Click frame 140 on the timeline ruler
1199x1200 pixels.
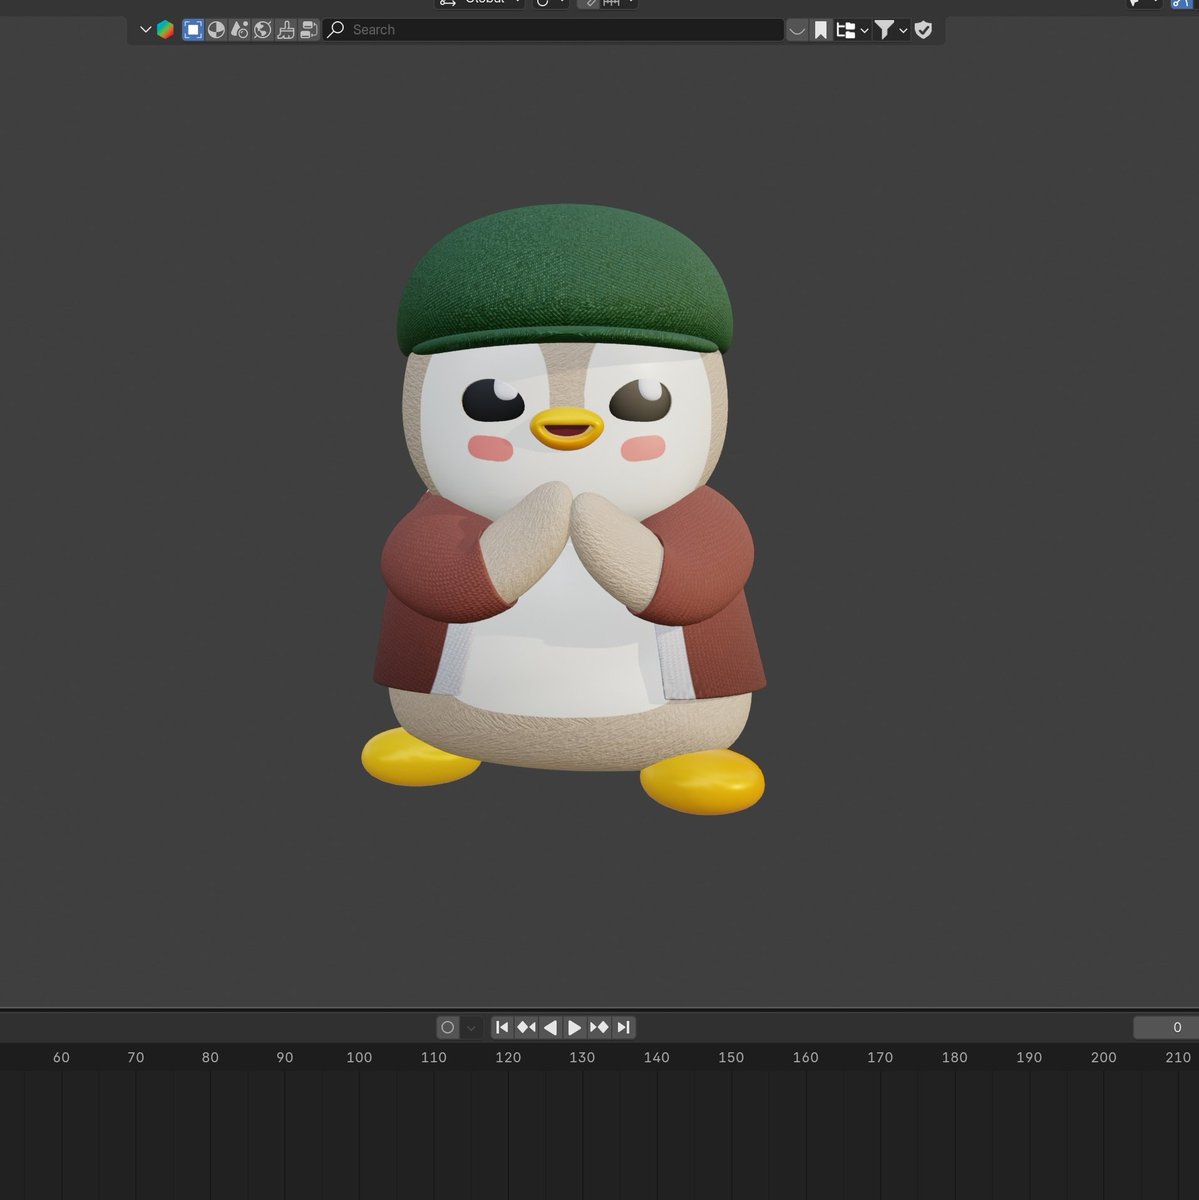(x=657, y=1057)
